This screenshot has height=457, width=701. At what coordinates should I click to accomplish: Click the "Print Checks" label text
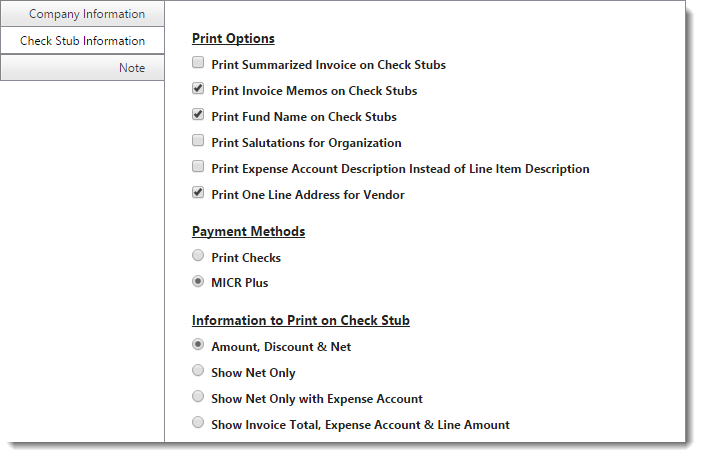pyautogui.click(x=246, y=258)
